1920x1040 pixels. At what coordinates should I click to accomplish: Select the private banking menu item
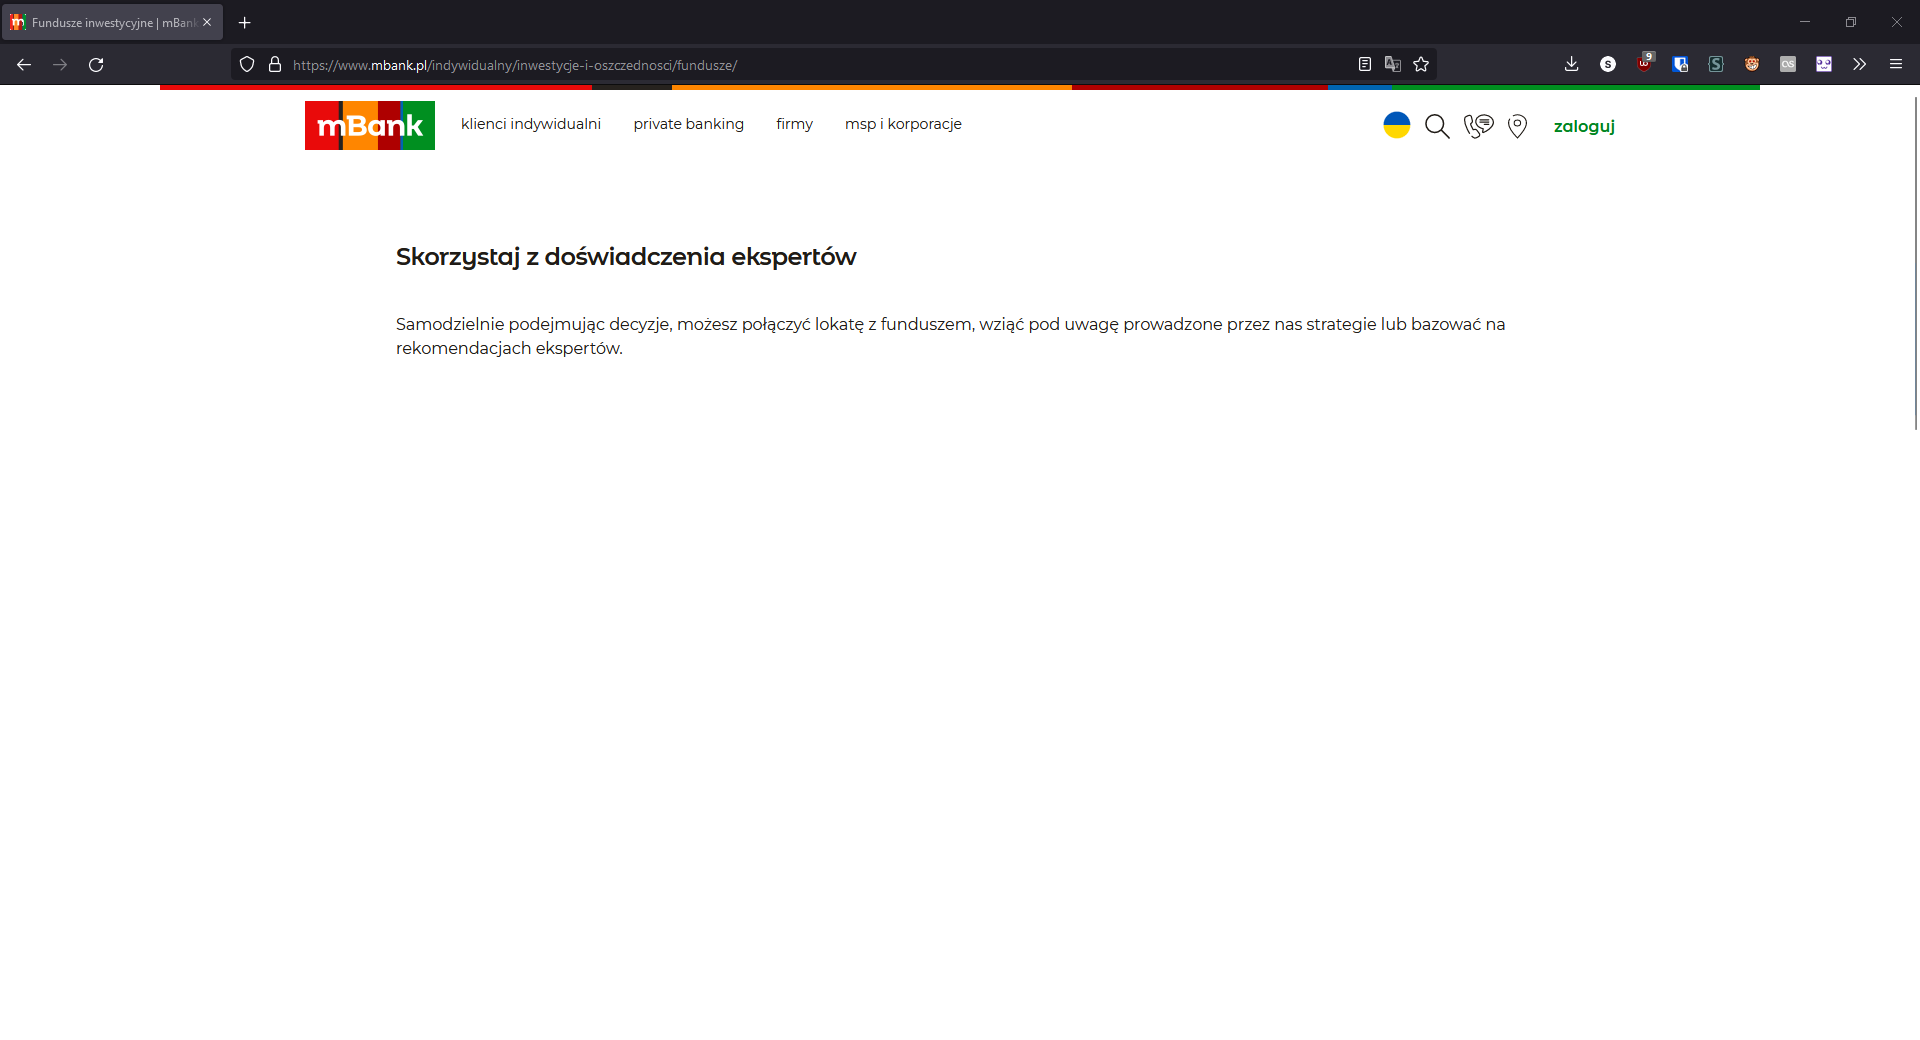pos(688,124)
